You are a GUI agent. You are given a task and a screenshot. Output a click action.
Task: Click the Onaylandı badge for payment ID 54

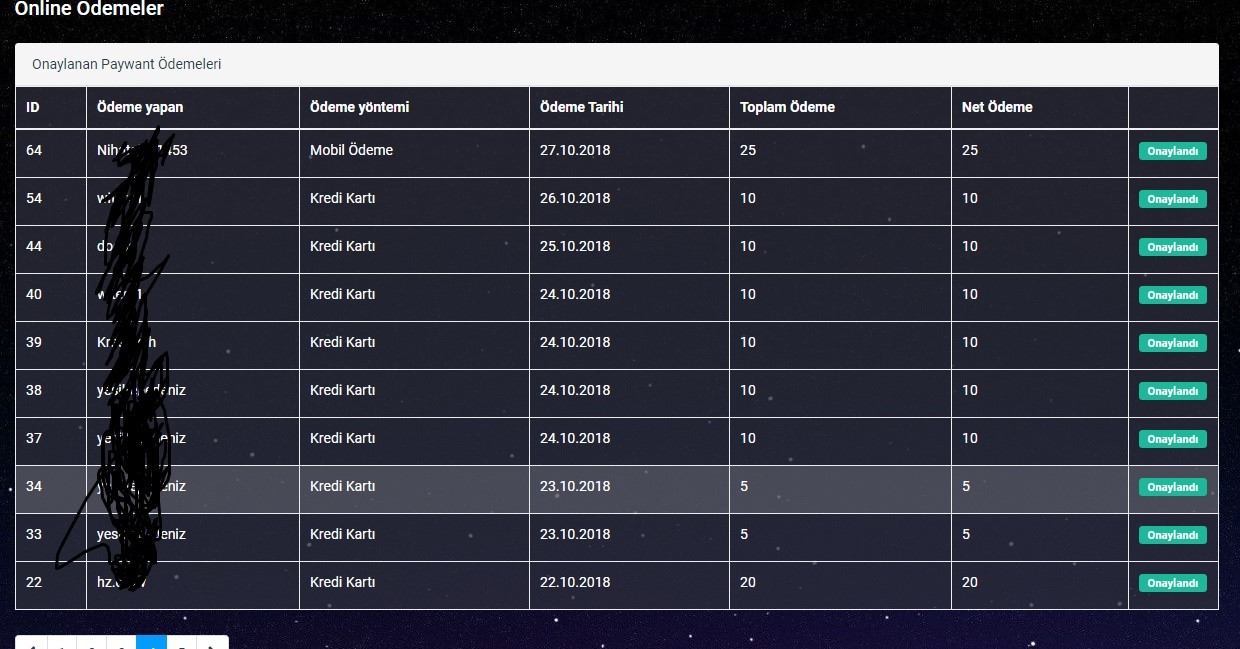pos(1172,199)
